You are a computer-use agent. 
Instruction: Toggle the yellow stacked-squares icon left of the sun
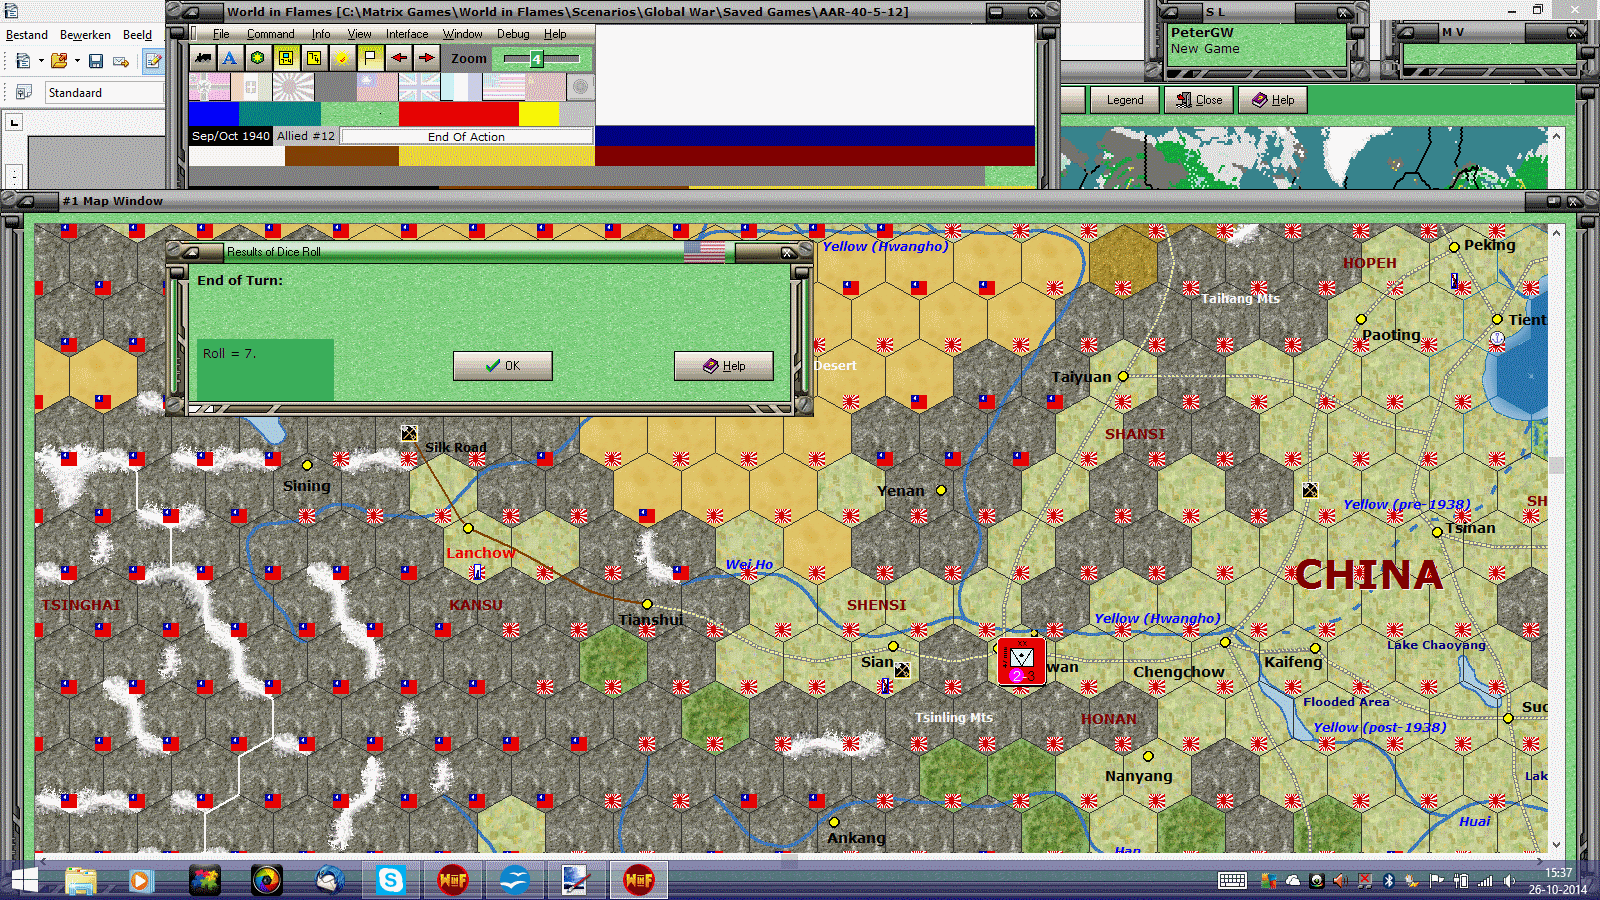pyautogui.click(x=314, y=58)
